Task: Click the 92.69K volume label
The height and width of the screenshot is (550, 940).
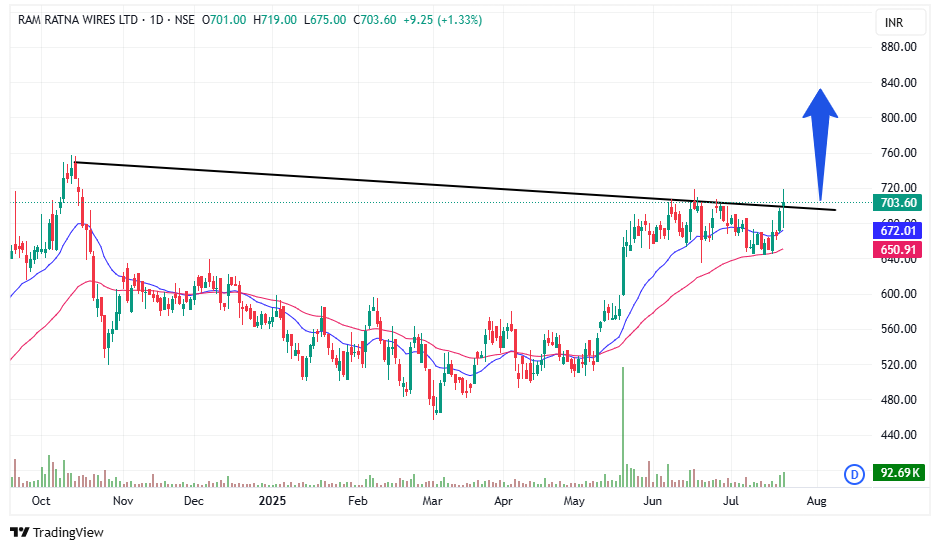Action: (x=899, y=473)
